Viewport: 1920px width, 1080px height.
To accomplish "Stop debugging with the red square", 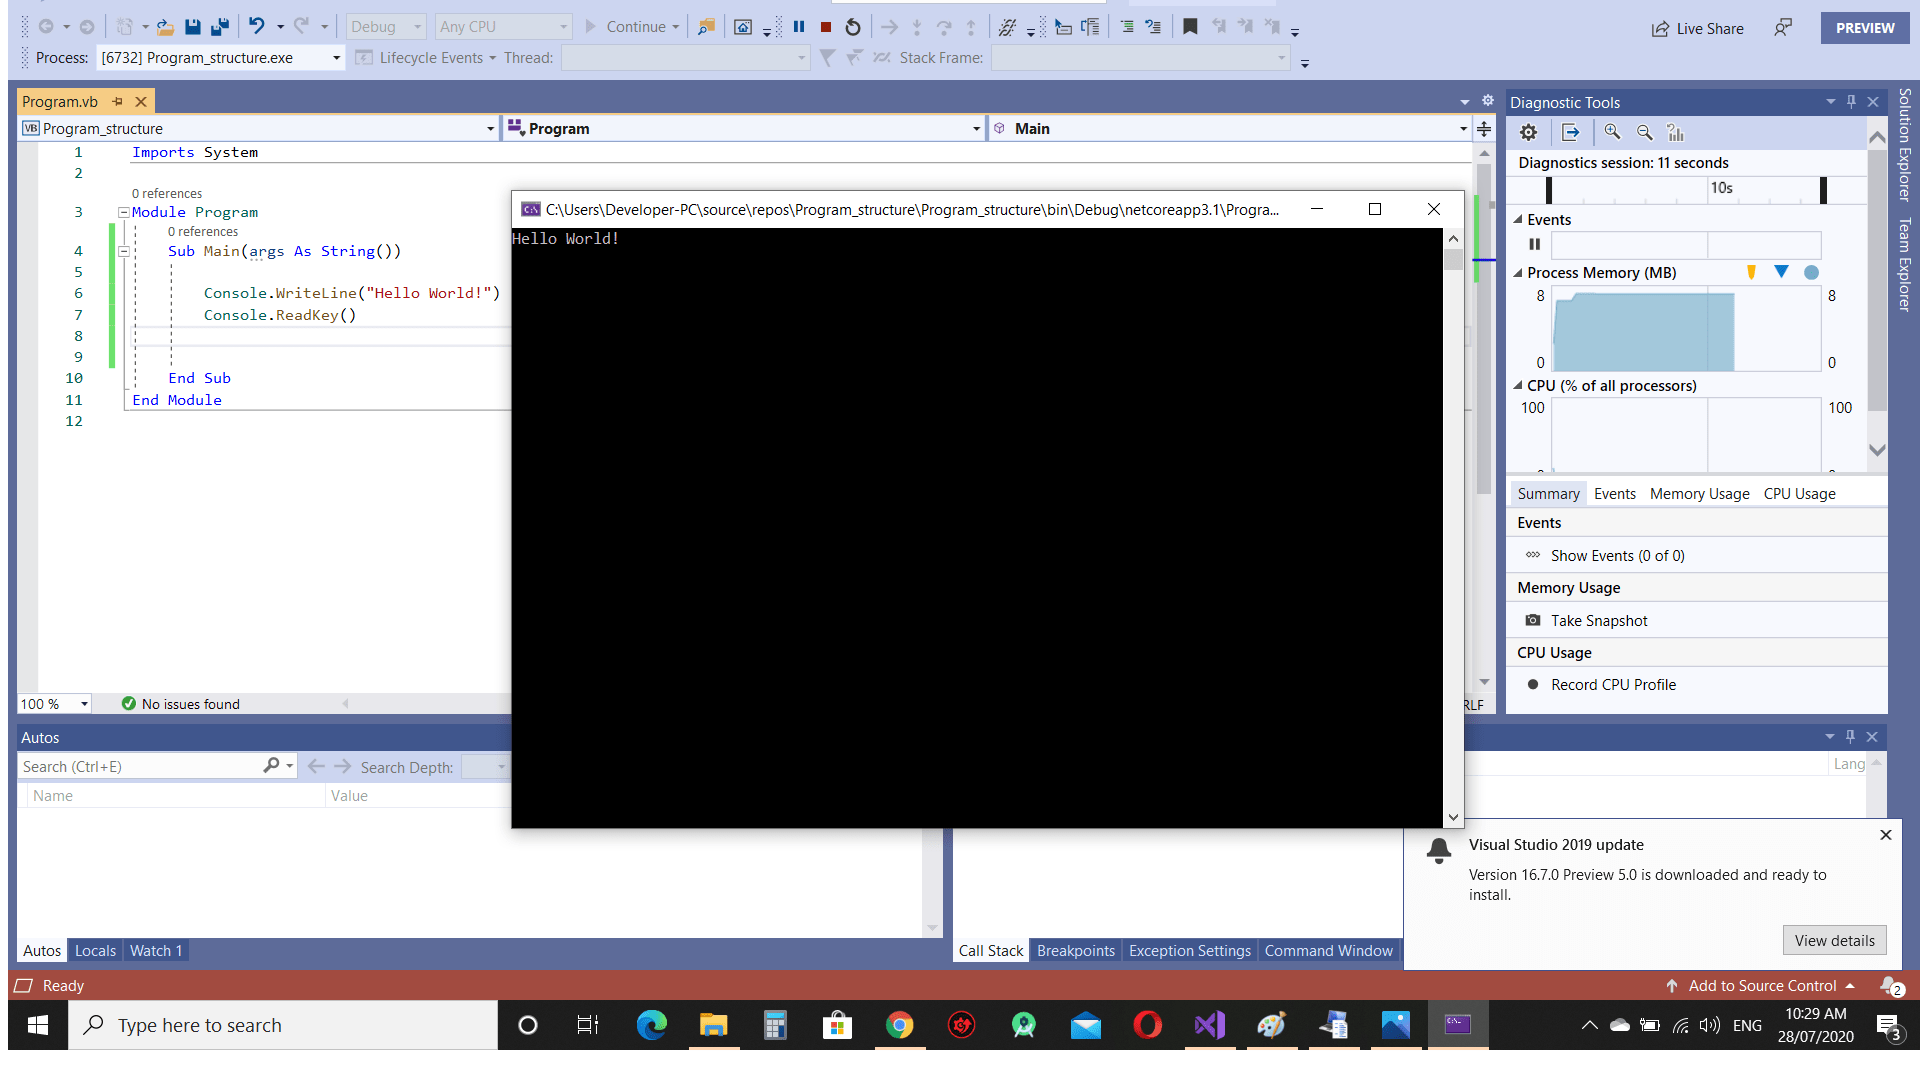I will 826,27.
